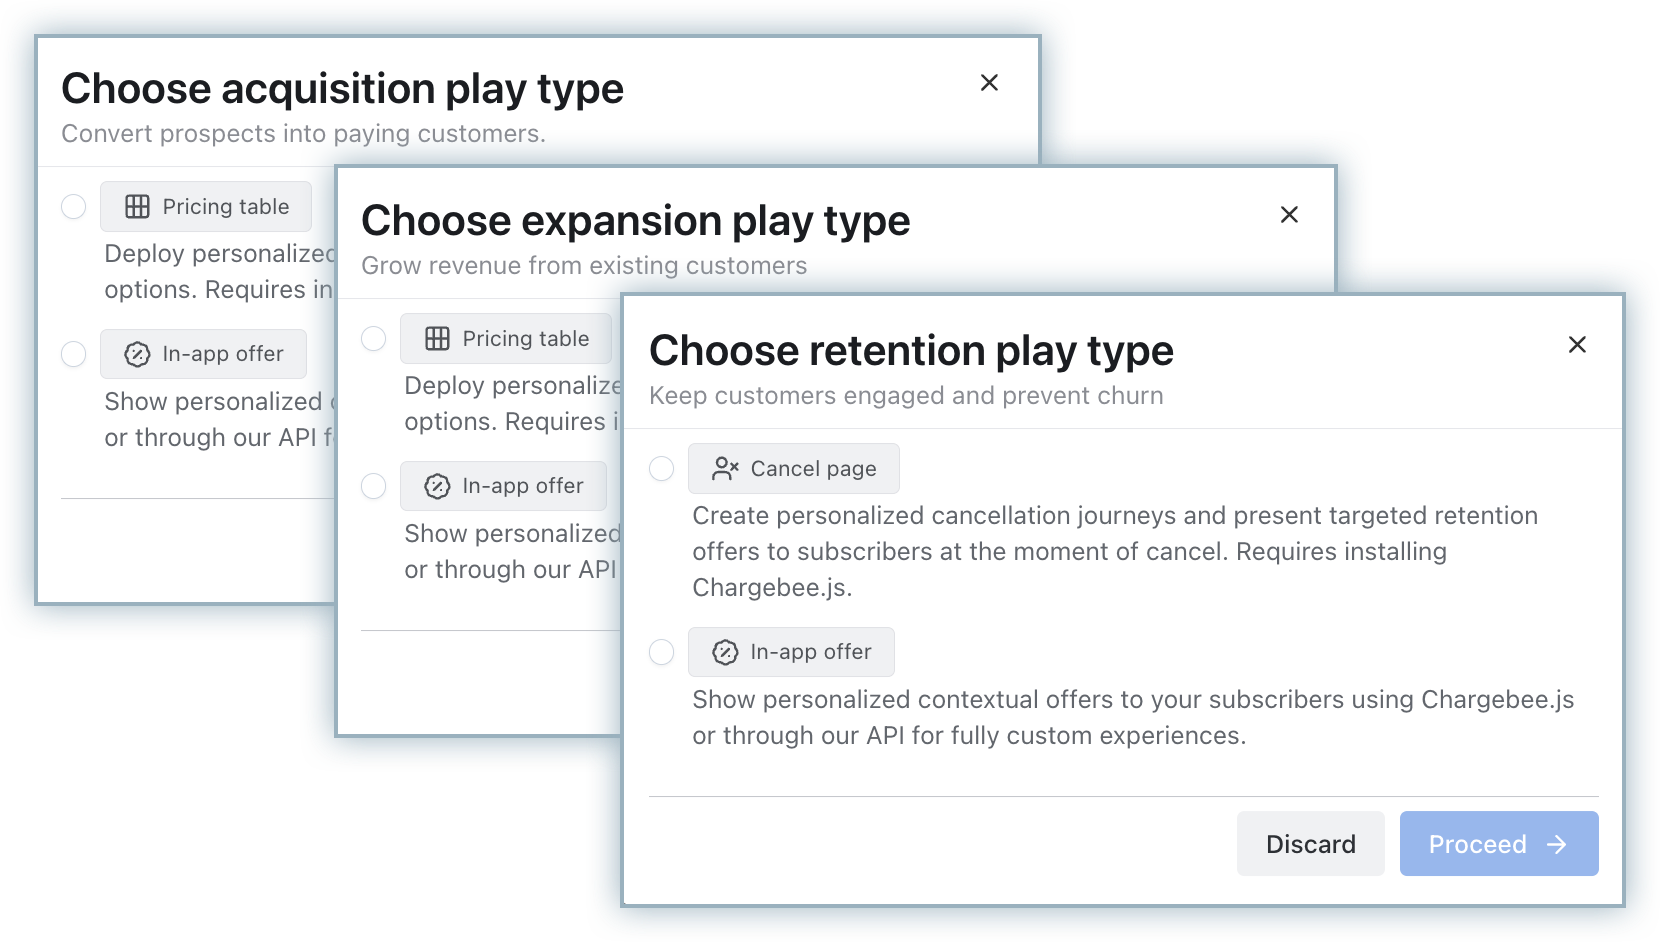Screen dimensions: 1660x942
Task: Select In-app offer radio in acquisition dialog
Action: coord(74,354)
